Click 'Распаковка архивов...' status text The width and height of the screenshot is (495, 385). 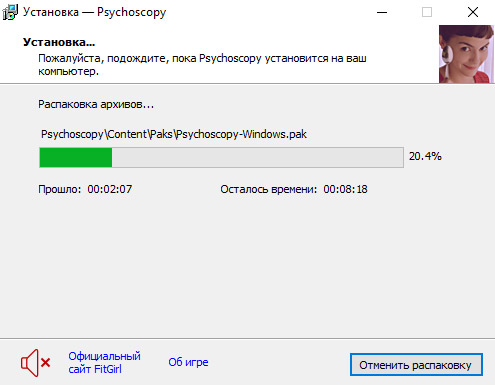96,104
